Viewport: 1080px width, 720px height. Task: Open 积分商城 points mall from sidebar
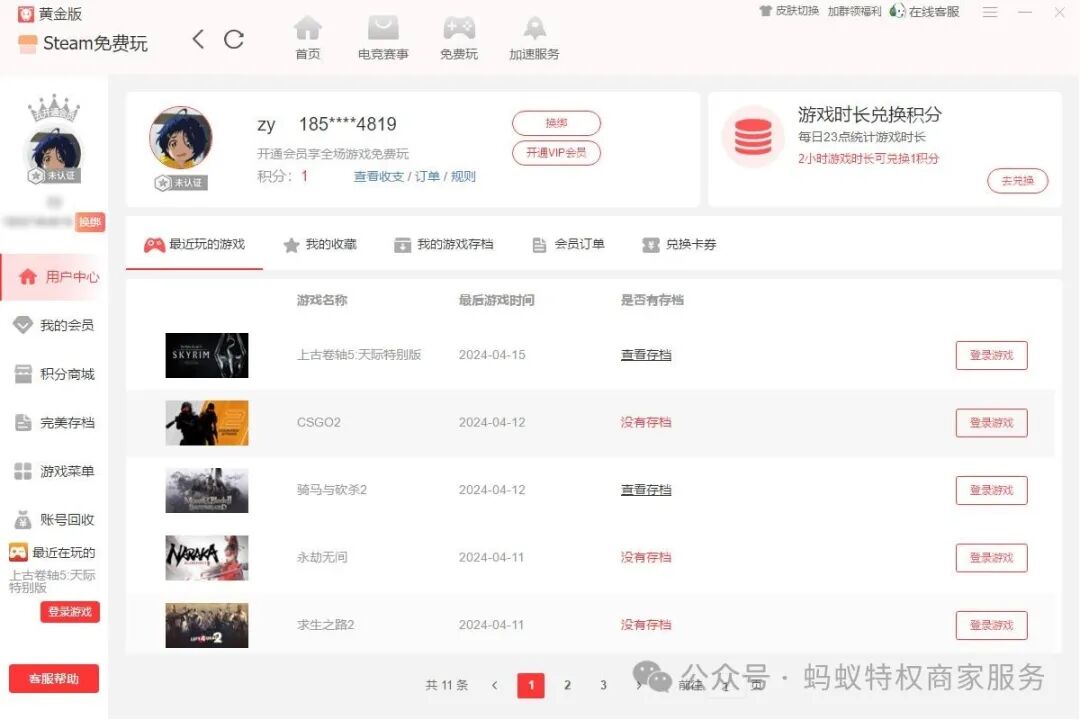[63, 373]
